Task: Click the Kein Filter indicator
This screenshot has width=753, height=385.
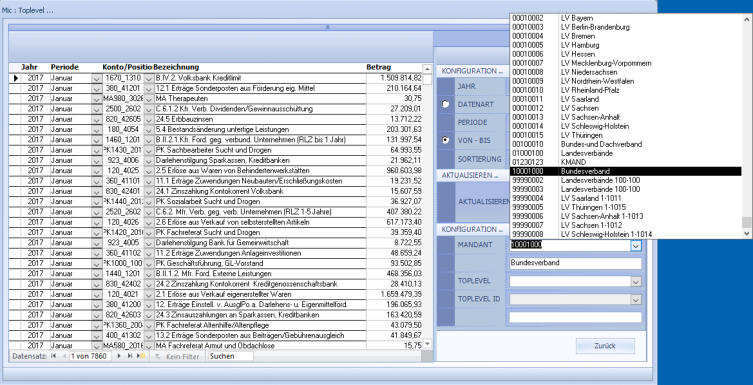Action: 178,357
